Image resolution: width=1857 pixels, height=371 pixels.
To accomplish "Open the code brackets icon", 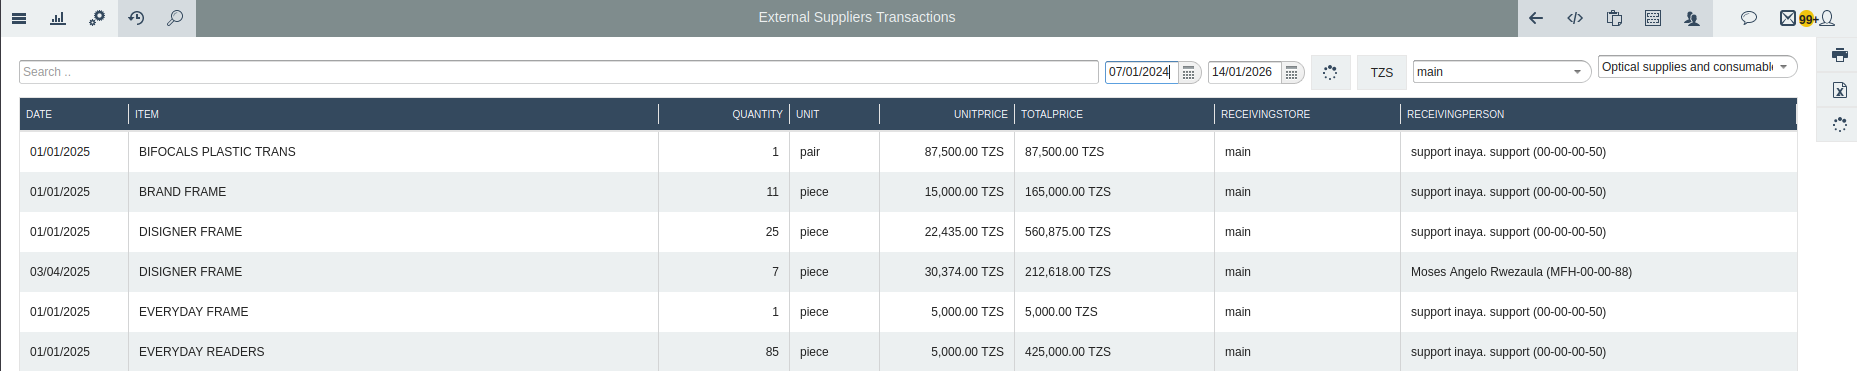I will coord(1575,18).
